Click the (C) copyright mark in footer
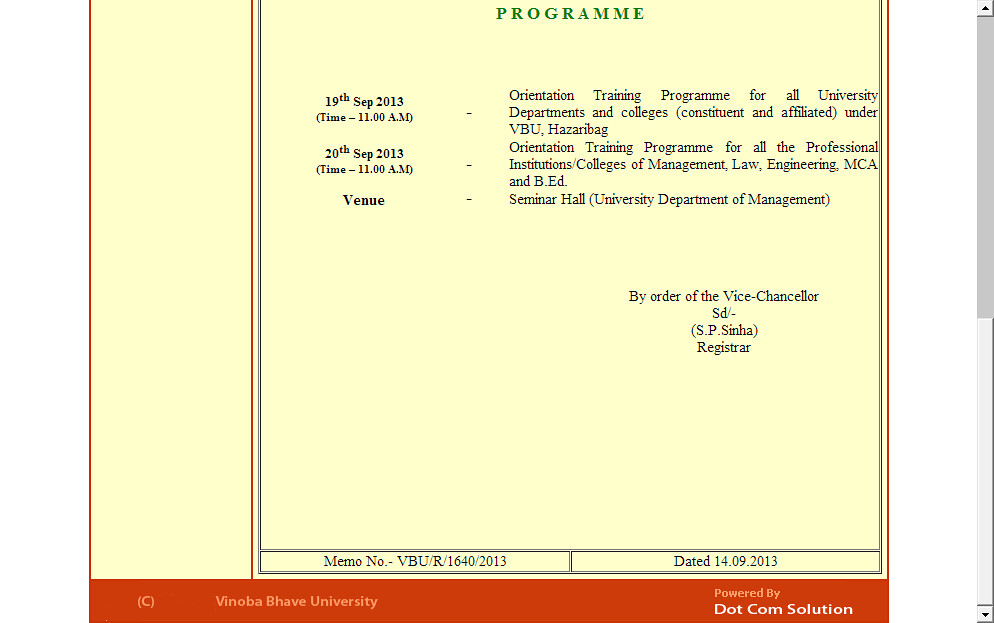The width and height of the screenshot is (994, 623). [146, 601]
